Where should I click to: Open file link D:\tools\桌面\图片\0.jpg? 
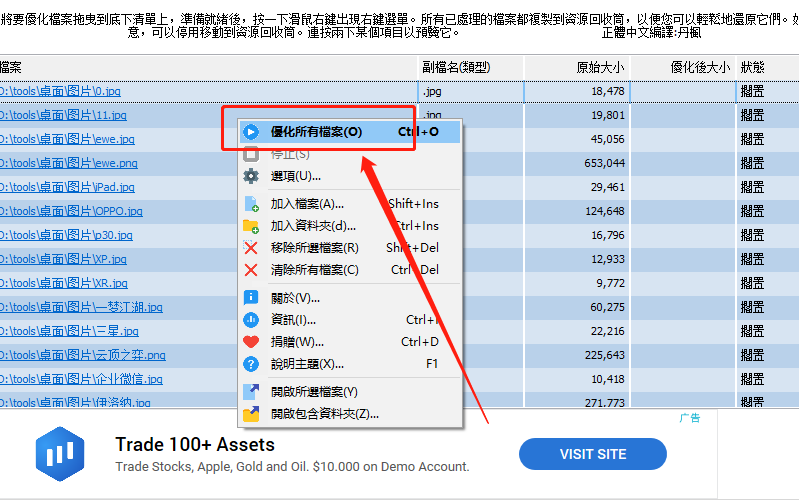click(60, 91)
